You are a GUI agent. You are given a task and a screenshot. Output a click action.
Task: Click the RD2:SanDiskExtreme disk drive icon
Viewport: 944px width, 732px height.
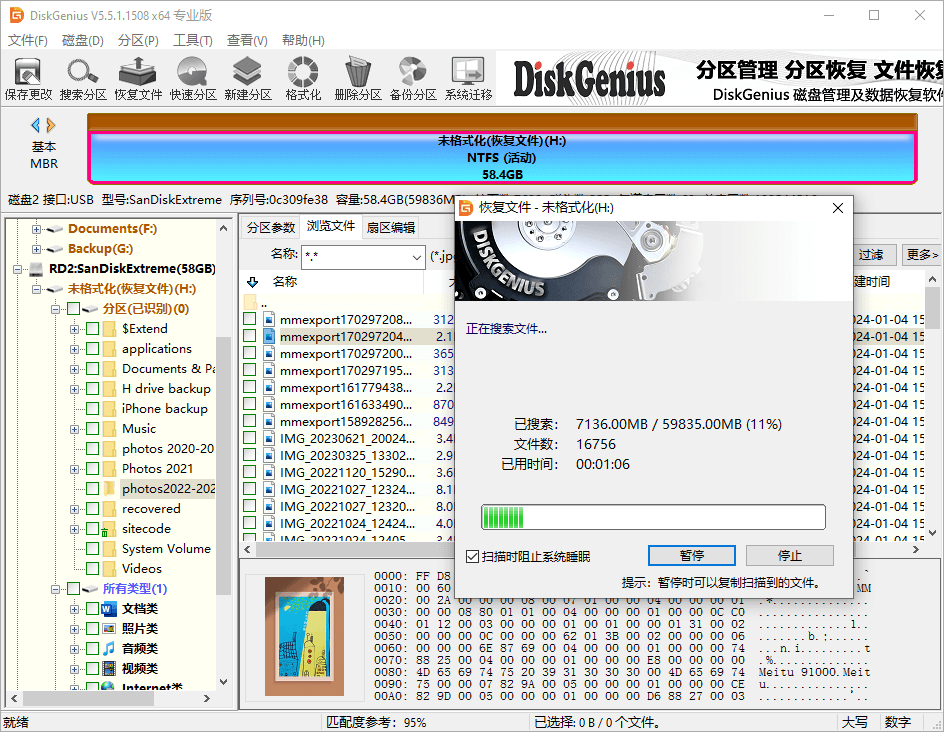click(x=37, y=268)
